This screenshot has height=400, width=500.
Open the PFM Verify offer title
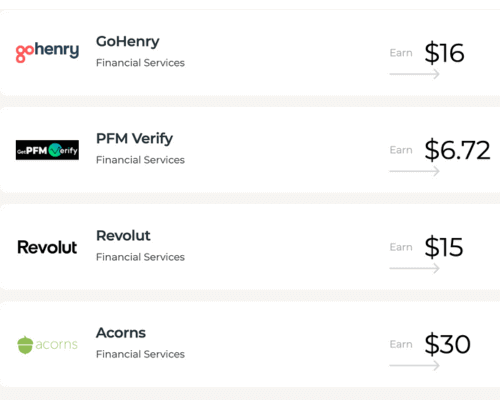[134, 139]
